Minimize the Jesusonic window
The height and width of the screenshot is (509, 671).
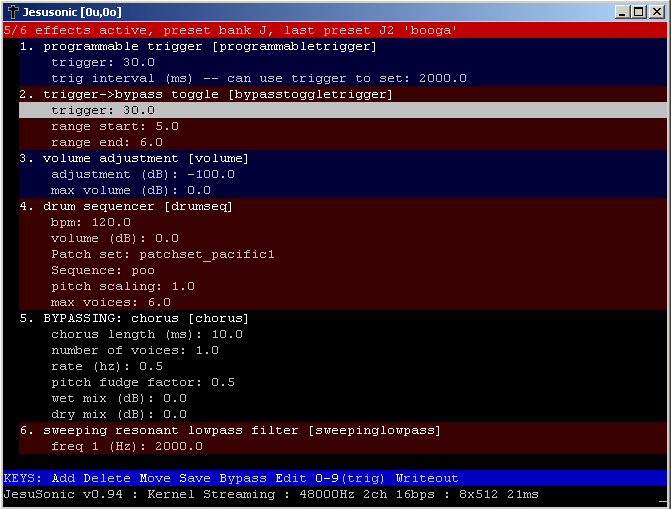pyautogui.click(x=622, y=12)
